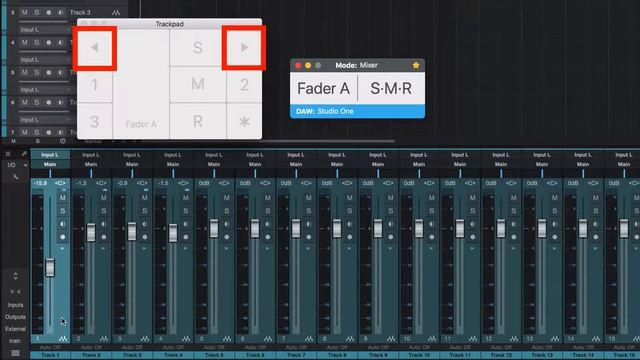Image resolution: width=640 pixels, height=360 pixels.
Task: Click waveform icon at bottom of channel 7
Action: click(309, 339)
